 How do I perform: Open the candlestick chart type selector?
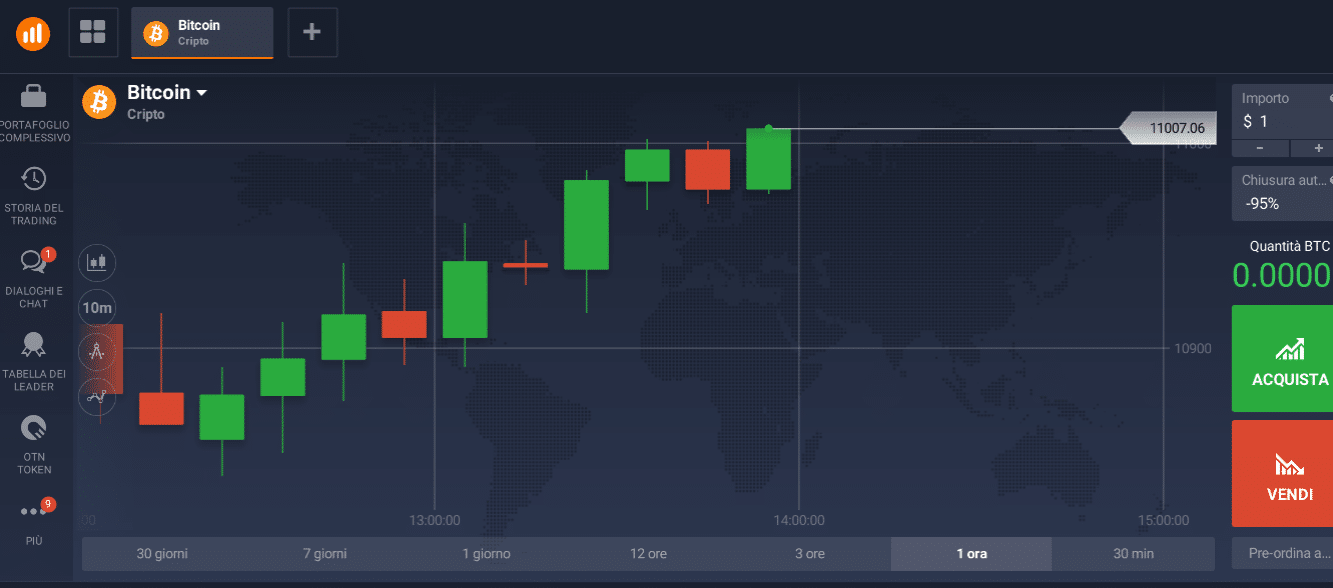point(97,263)
